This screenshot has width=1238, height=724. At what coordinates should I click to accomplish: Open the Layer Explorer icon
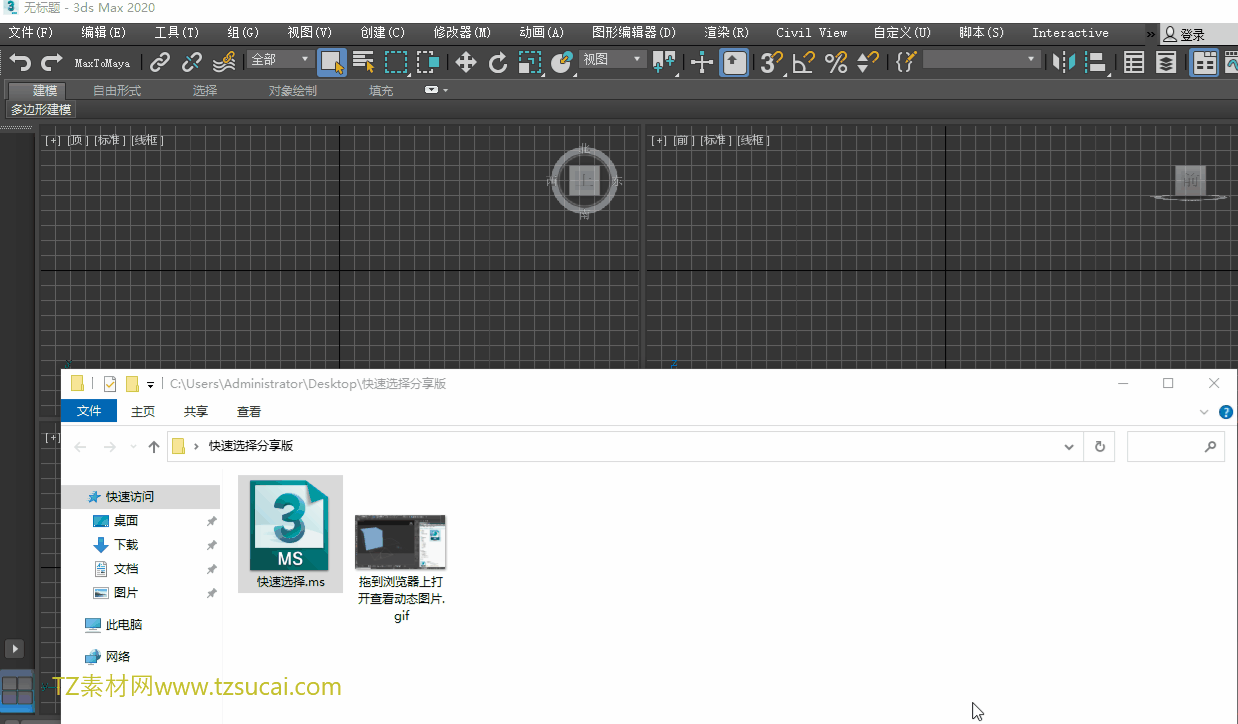(1166, 62)
